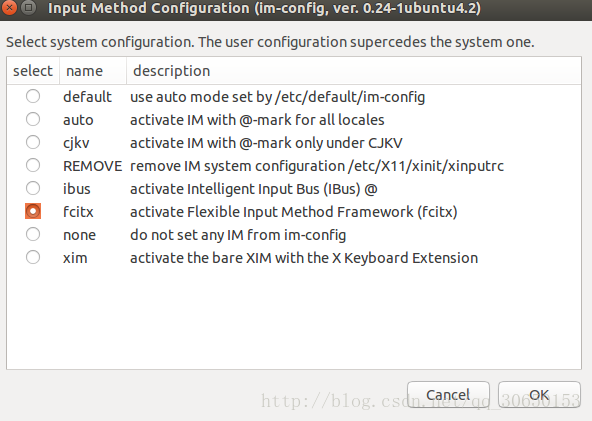This screenshot has width=592, height=421.
Task: Click the xim row name label
Action: (75, 258)
